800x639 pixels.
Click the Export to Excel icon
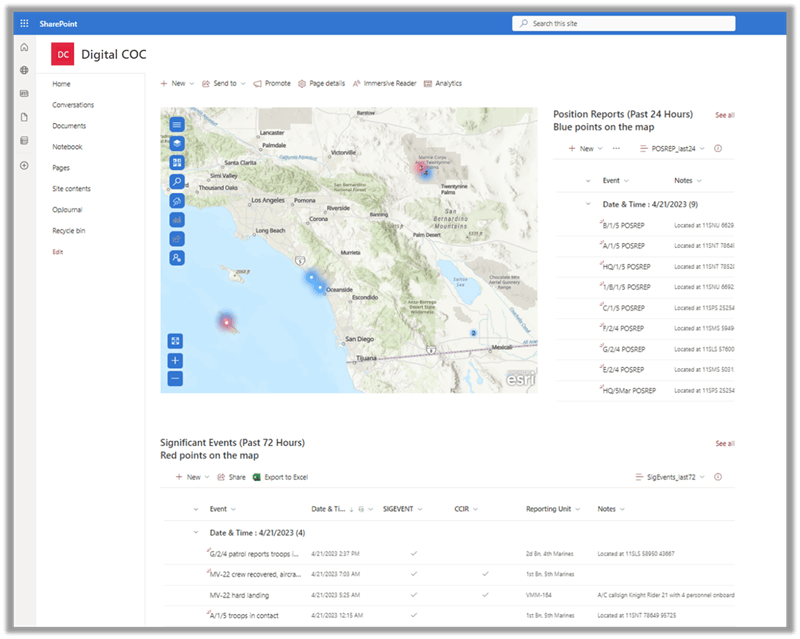(x=257, y=477)
